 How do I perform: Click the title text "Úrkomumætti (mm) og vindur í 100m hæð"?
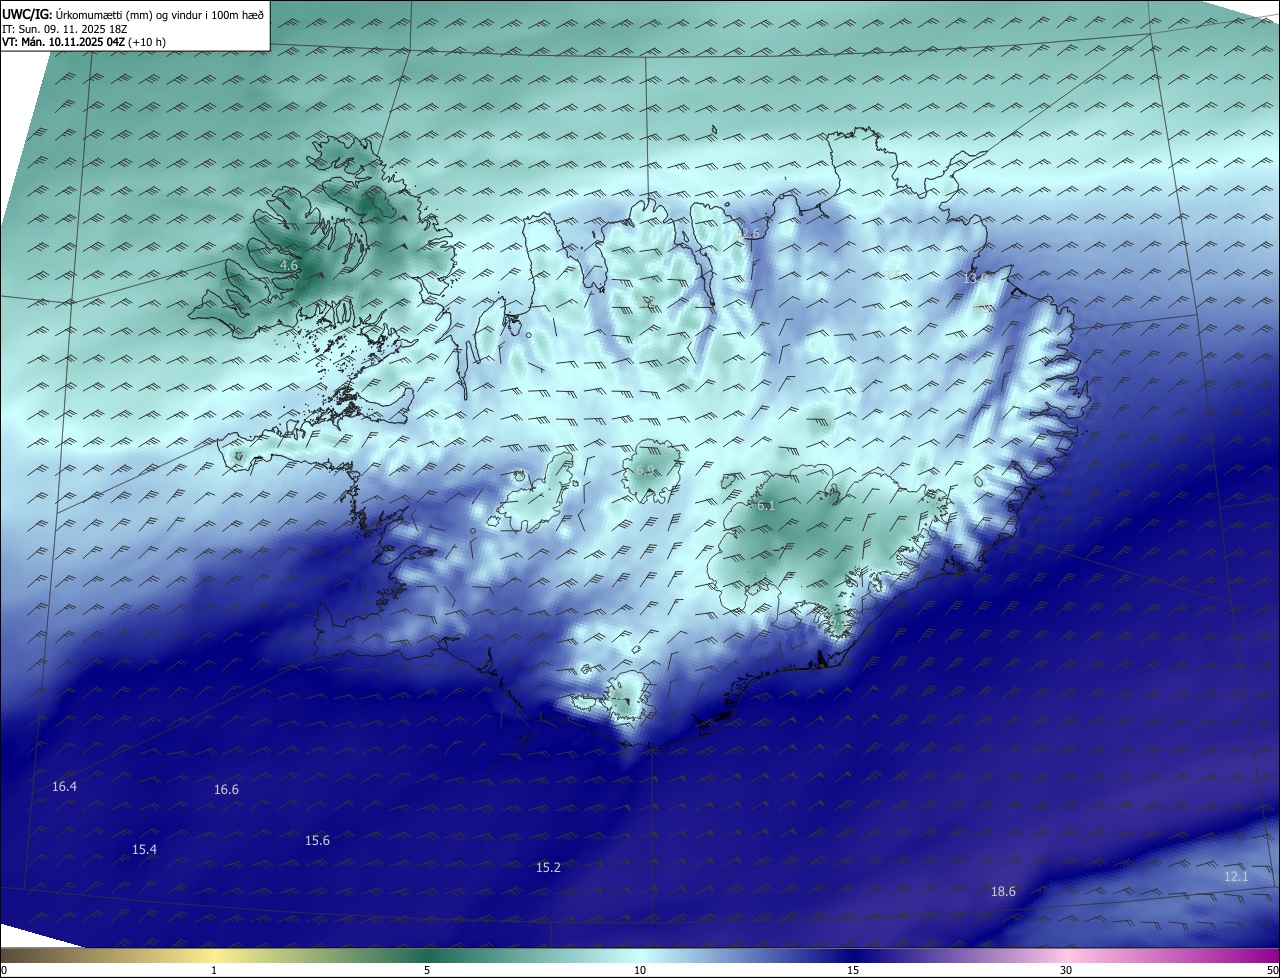tap(160, 15)
